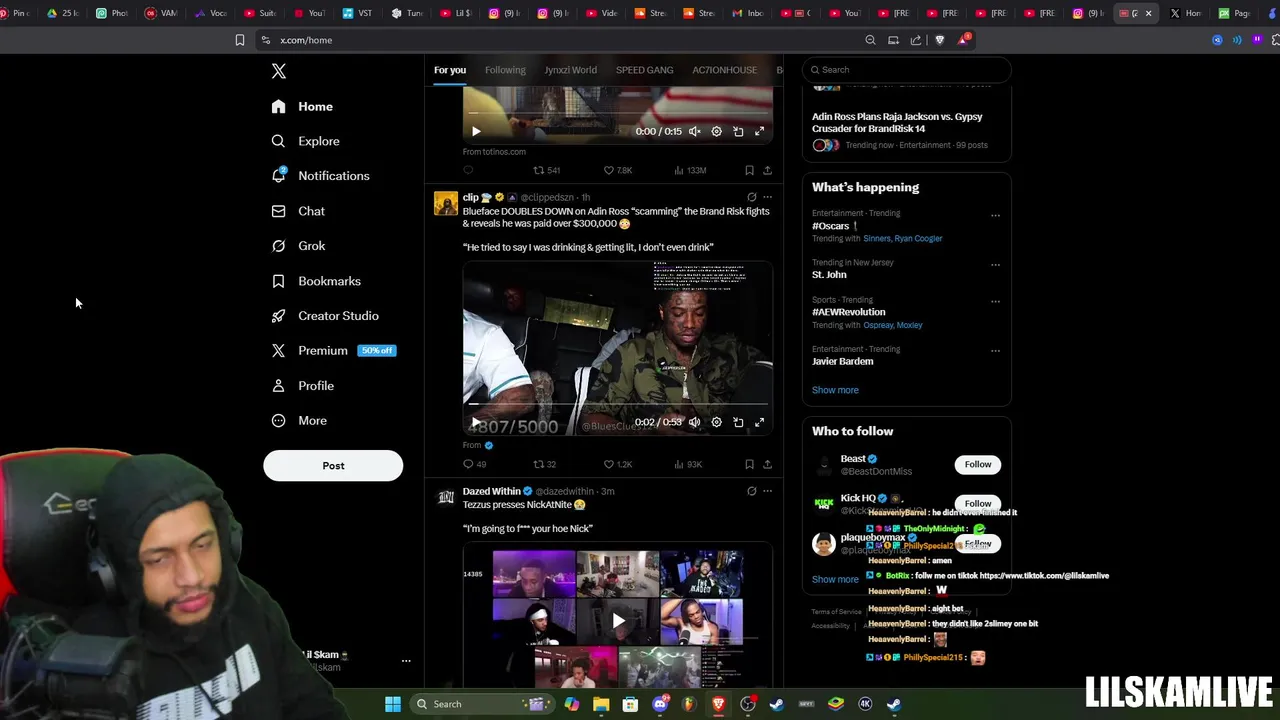1280x720 pixels.
Task: Click the X logo in sidebar
Action: click(279, 71)
